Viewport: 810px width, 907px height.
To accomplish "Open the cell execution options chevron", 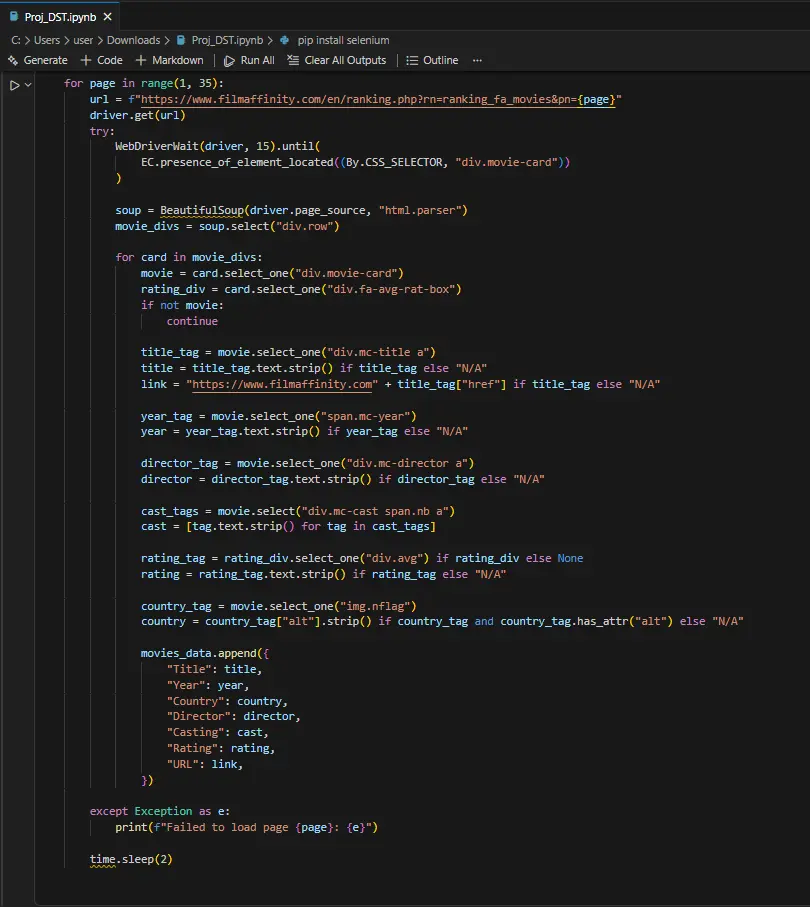I will pyautogui.click(x=25, y=84).
